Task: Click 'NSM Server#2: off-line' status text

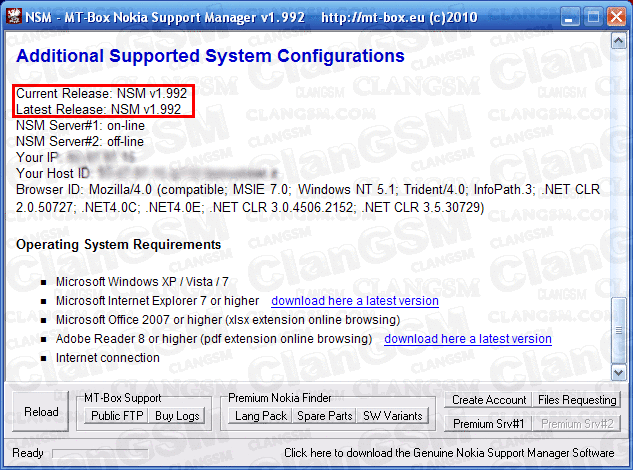Action: click(x=80, y=141)
